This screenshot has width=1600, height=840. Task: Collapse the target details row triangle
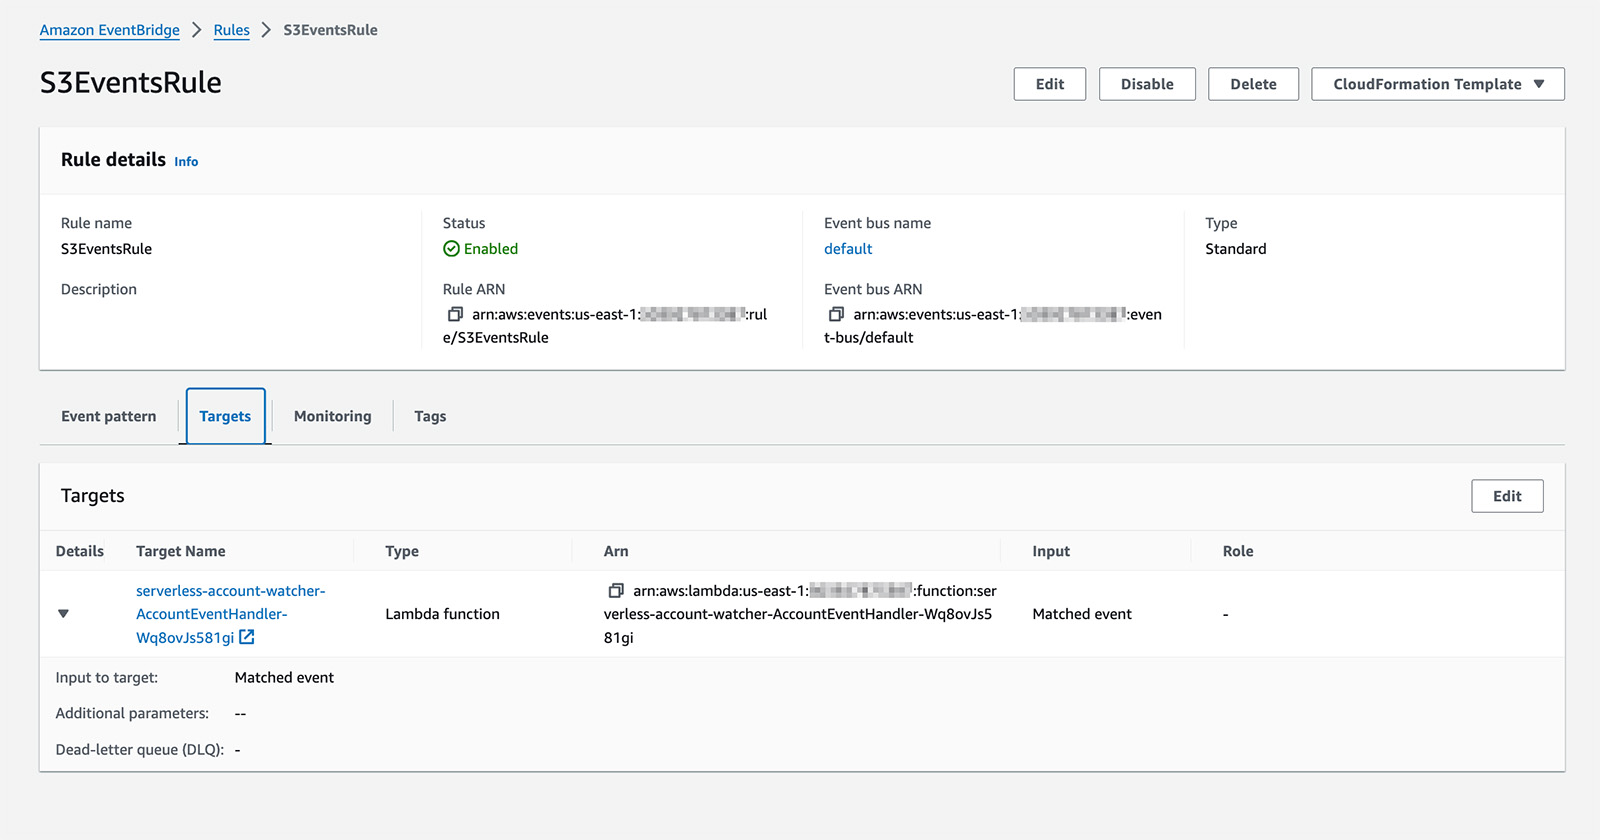(x=63, y=614)
